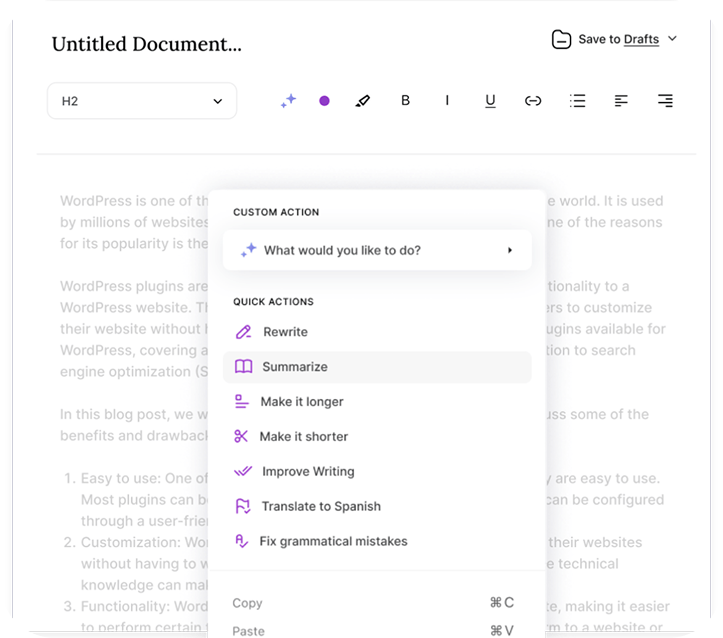This screenshot has height=638, width=723.
Task: Click the Untitled Document title field
Action: [x=147, y=44]
